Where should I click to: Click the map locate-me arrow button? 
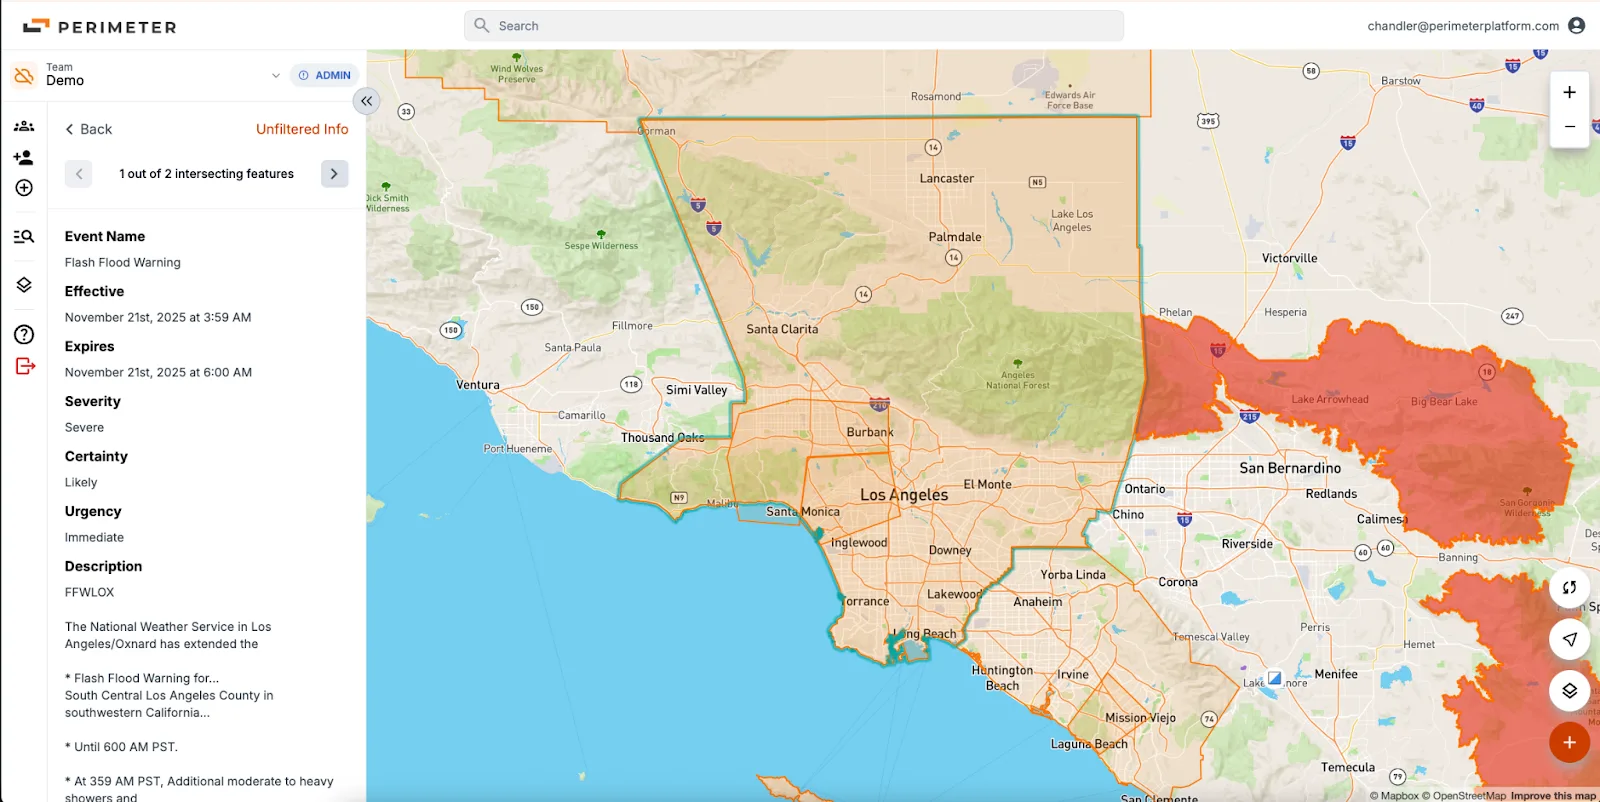click(1569, 639)
